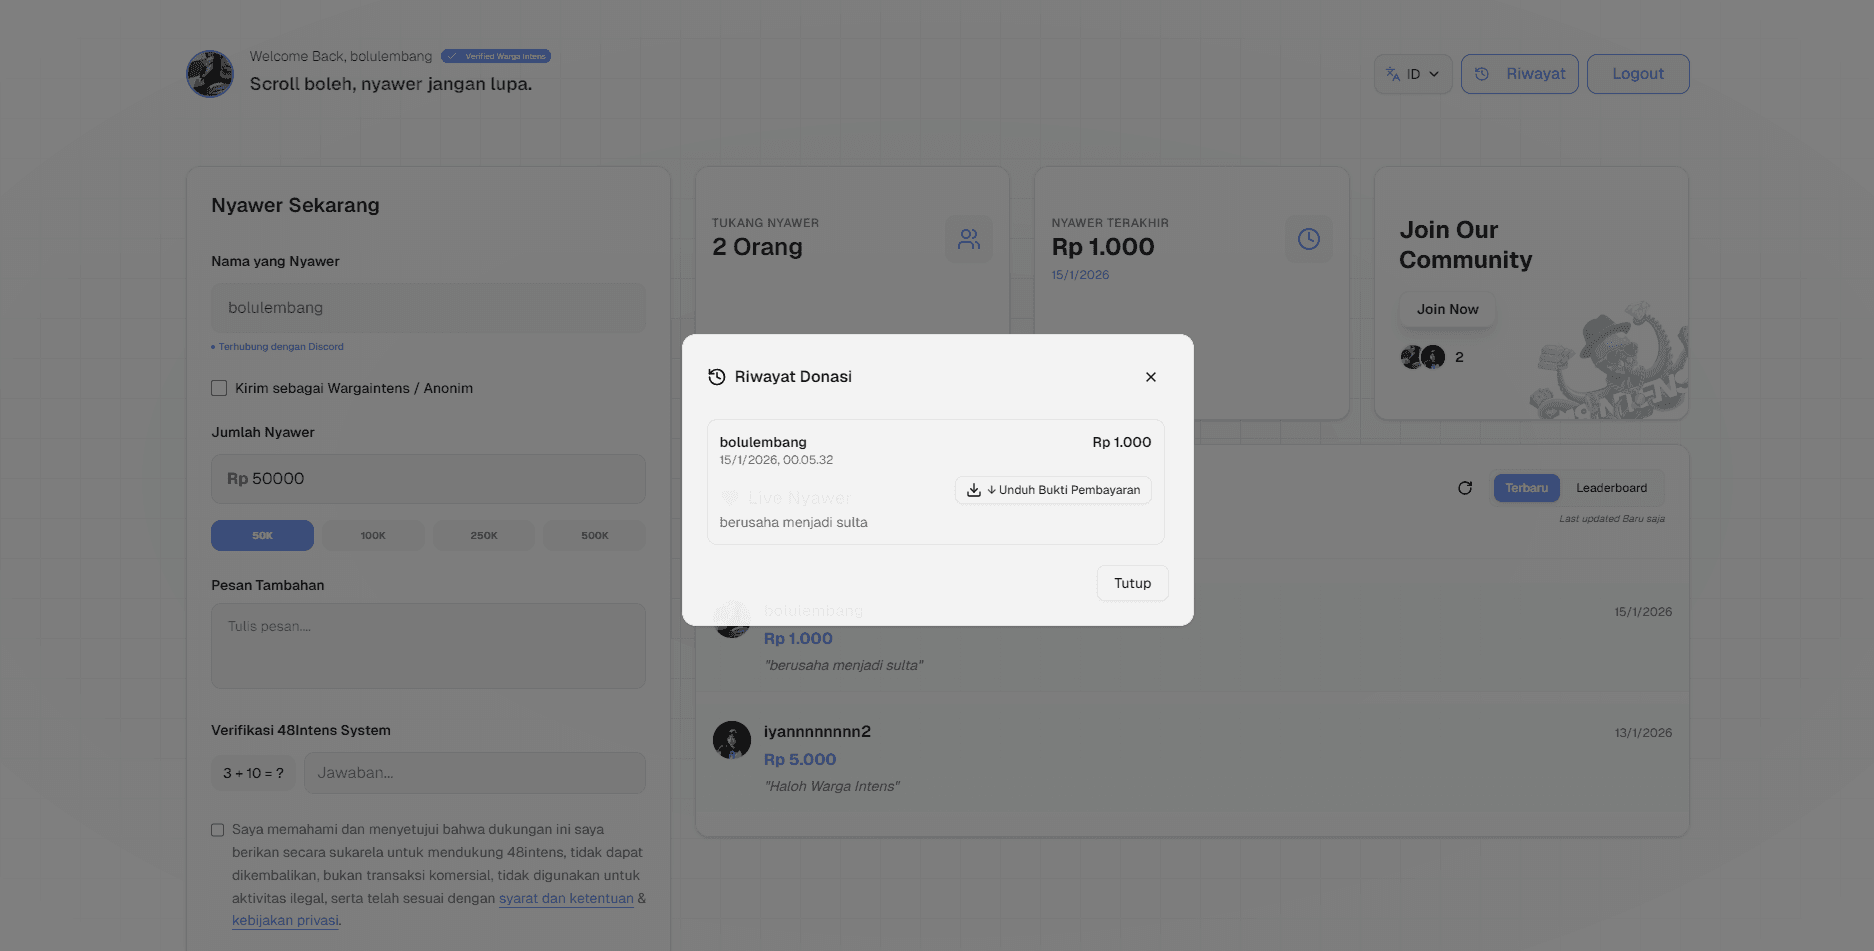Click the Jawaban verification answer field
1874x951 pixels.
click(474, 773)
